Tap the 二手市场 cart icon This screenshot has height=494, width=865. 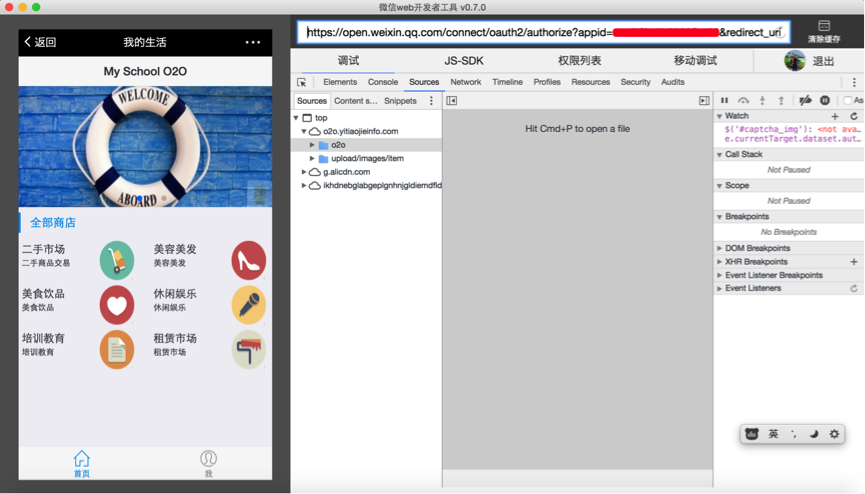point(117,260)
